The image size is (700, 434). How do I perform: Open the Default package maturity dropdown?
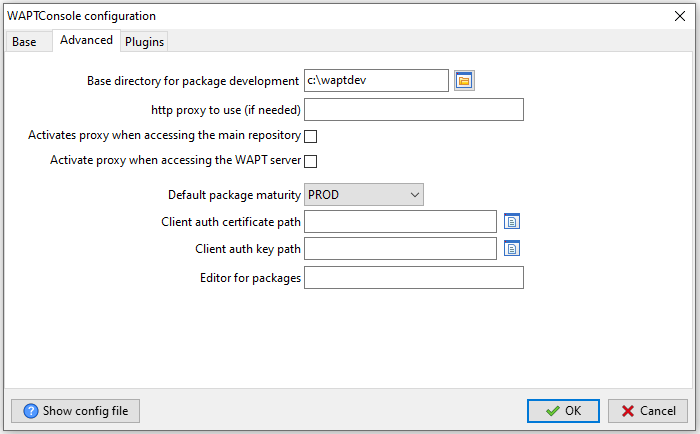coord(364,195)
